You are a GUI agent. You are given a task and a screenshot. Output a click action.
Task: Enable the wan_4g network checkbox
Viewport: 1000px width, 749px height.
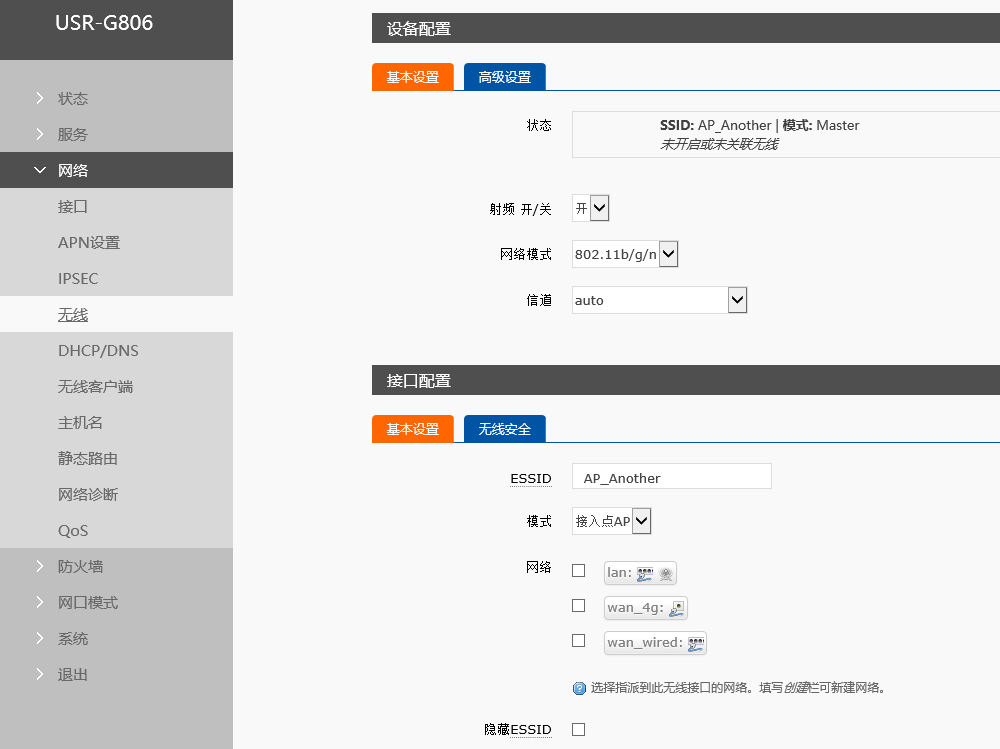coord(578,606)
